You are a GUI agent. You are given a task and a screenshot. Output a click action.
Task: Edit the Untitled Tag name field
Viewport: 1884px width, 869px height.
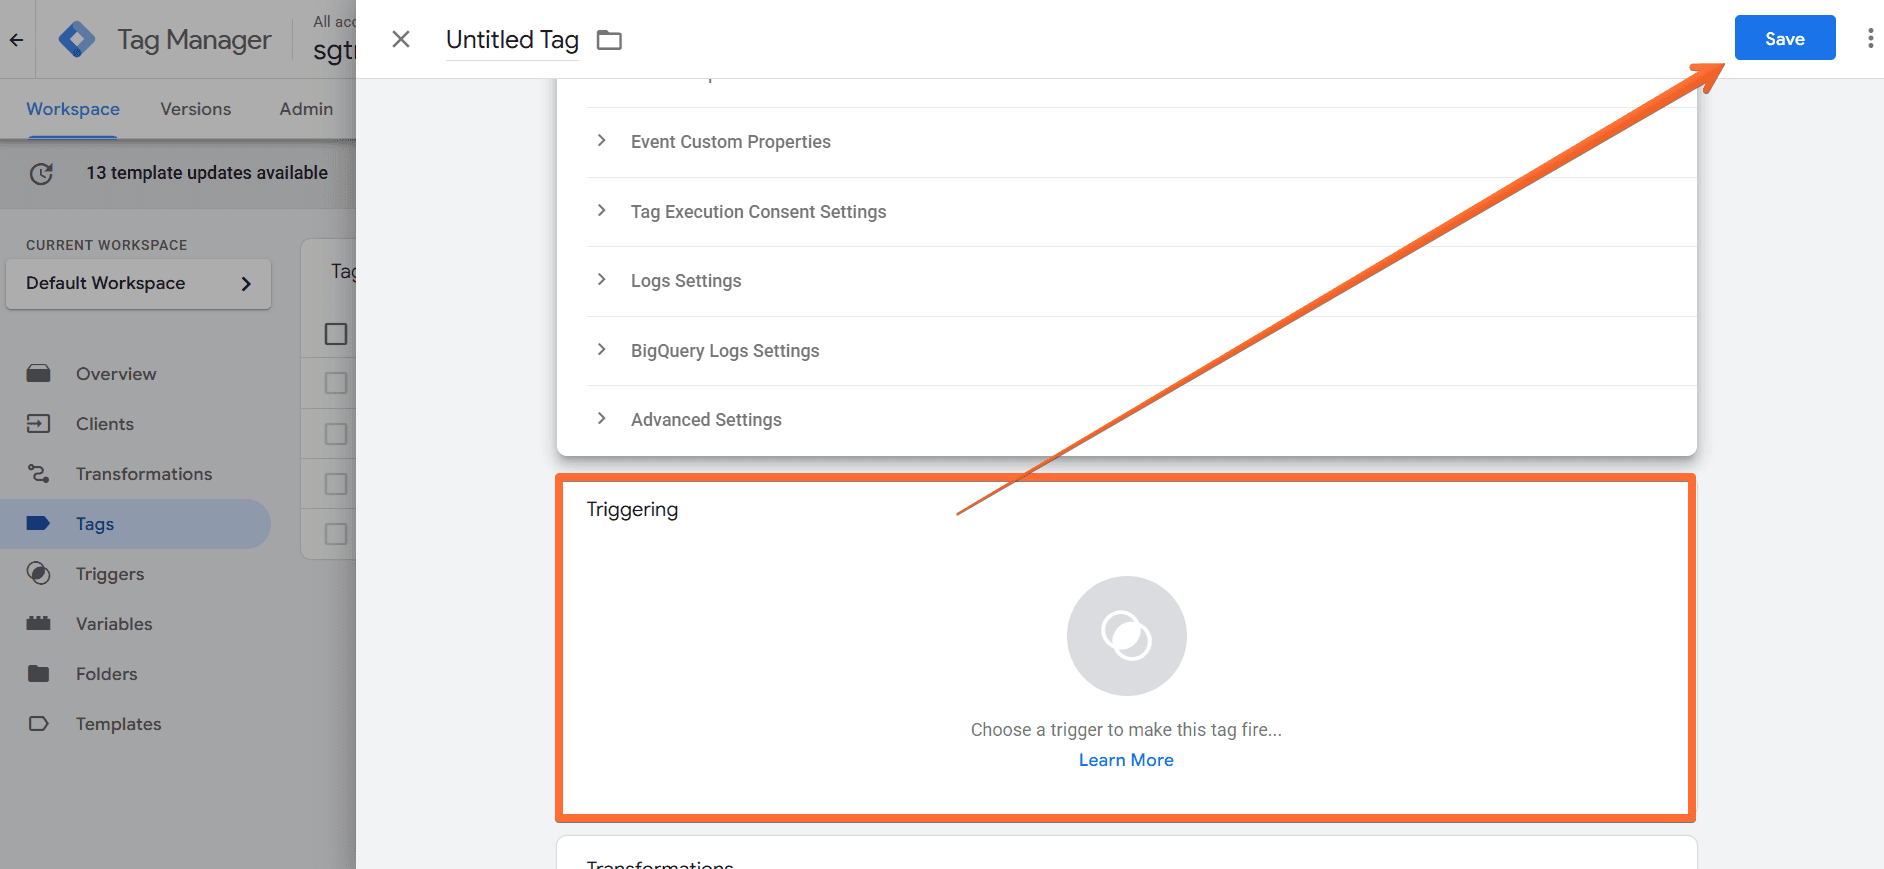click(x=512, y=40)
